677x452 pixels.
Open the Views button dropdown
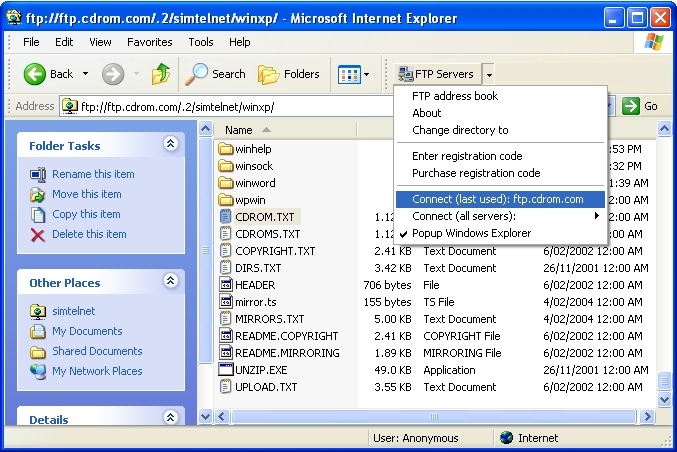click(x=353, y=74)
